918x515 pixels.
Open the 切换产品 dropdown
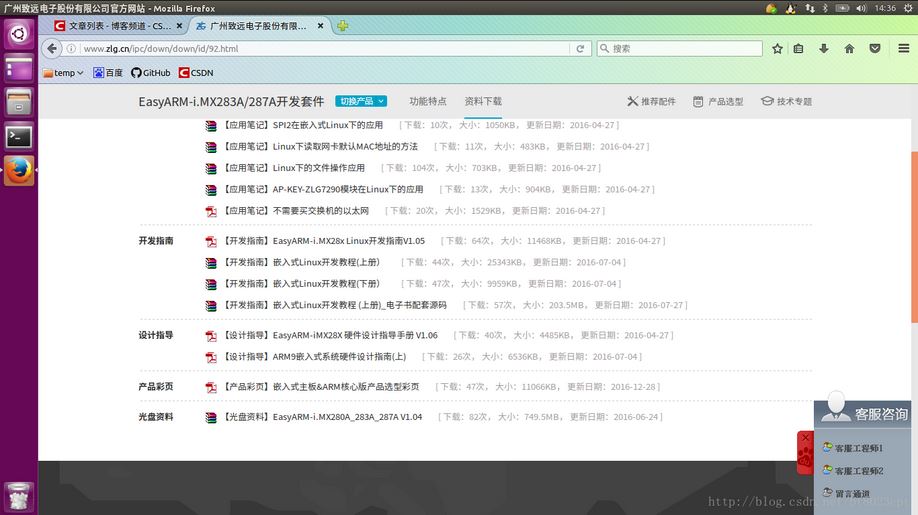tap(361, 101)
